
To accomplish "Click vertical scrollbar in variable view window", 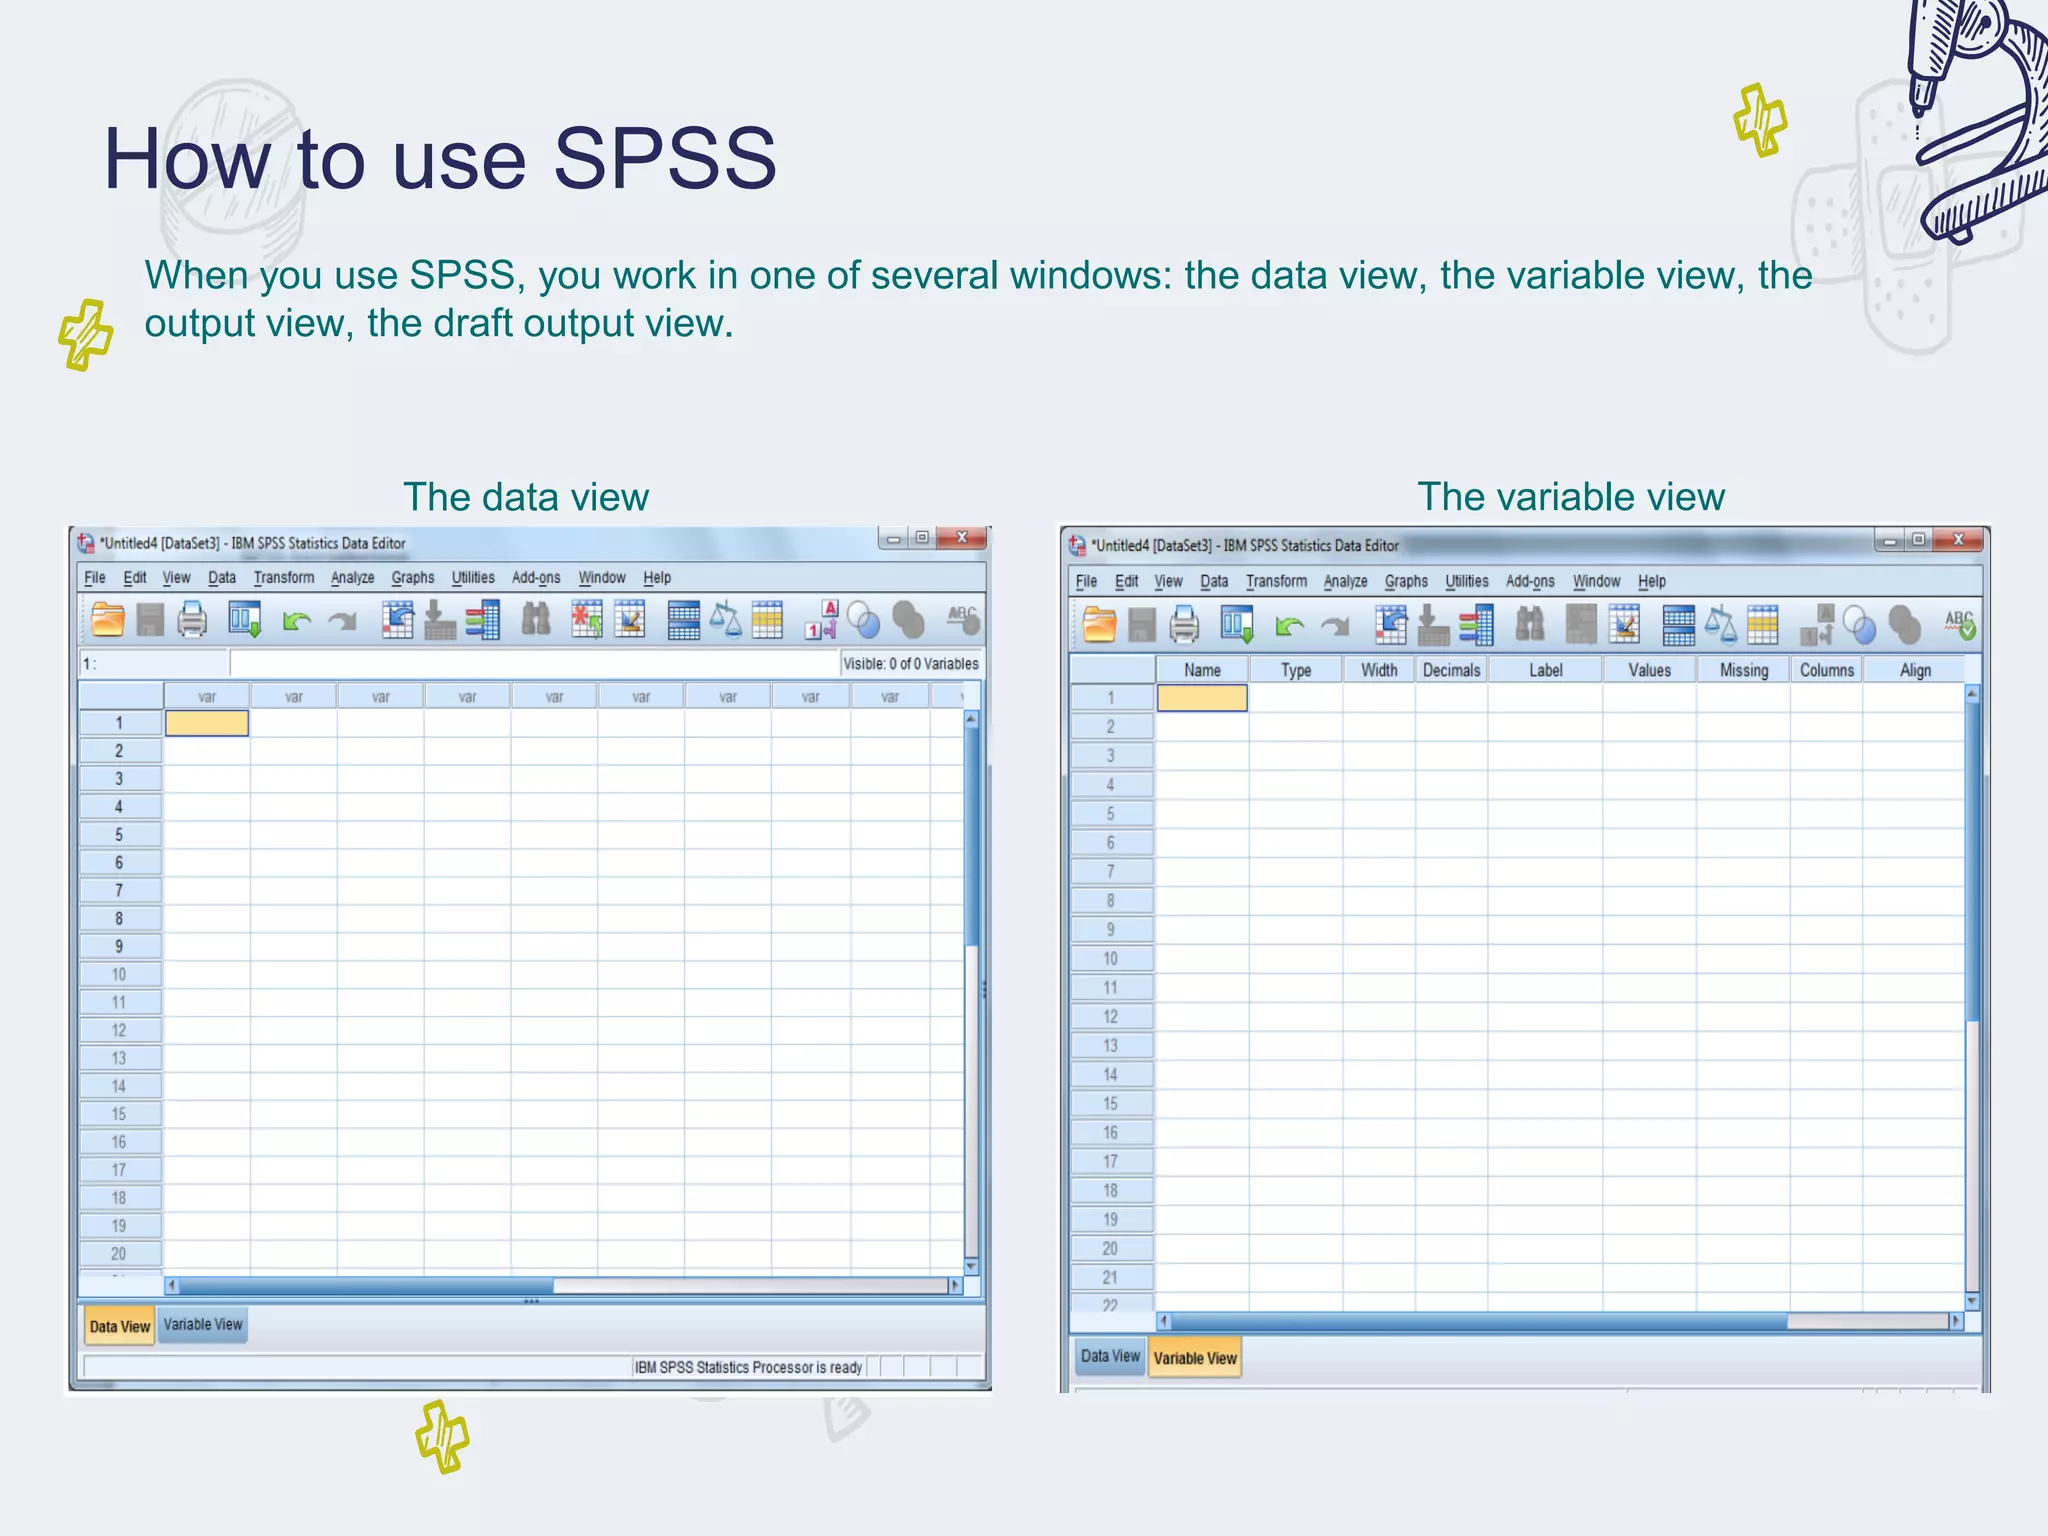I will click(x=1973, y=997).
